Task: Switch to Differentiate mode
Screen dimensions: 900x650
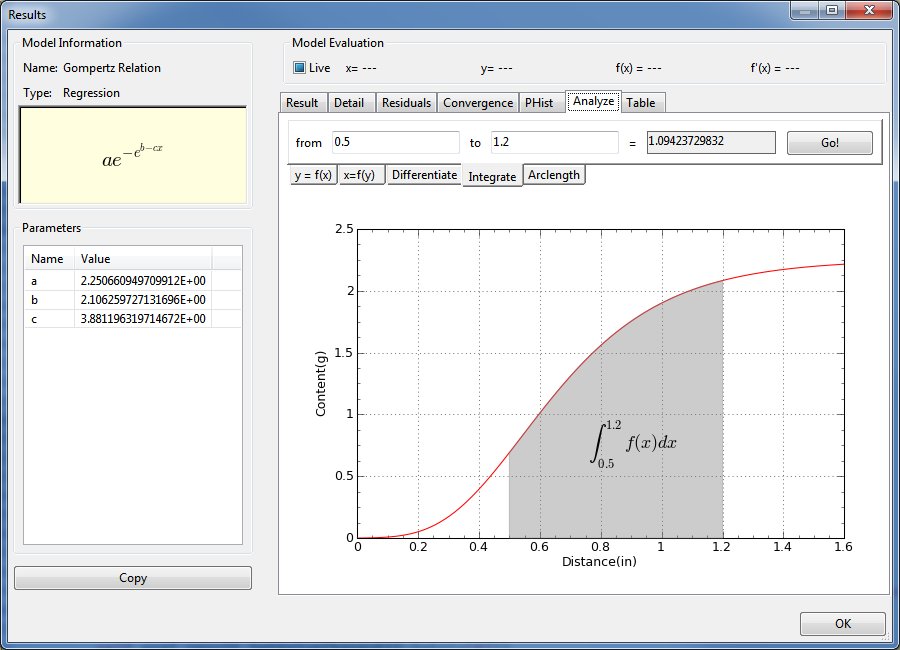Action: (424, 175)
